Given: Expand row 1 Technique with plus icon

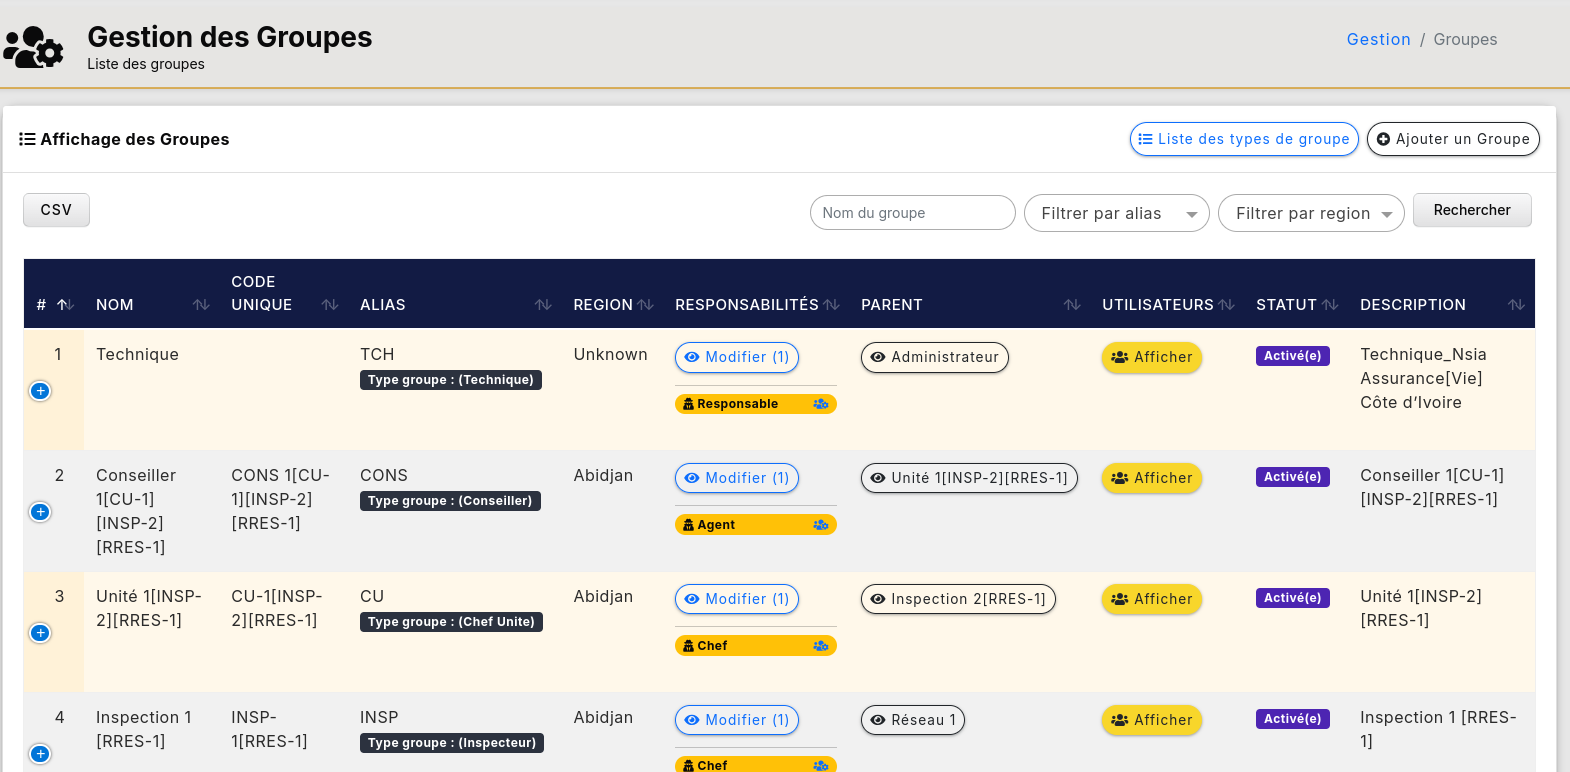Looking at the screenshot, I should 40,391.
